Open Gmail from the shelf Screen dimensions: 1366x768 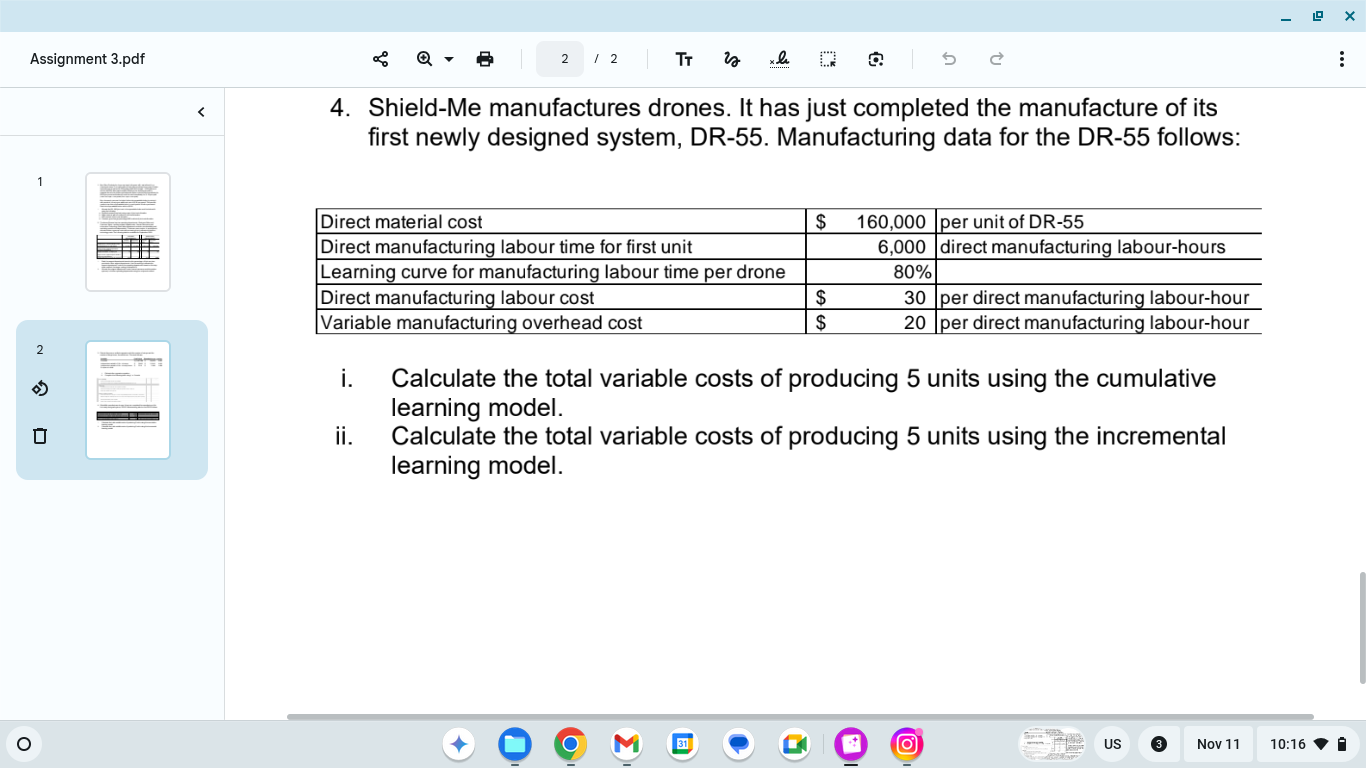pyautogui.click(x=626, y=744)
